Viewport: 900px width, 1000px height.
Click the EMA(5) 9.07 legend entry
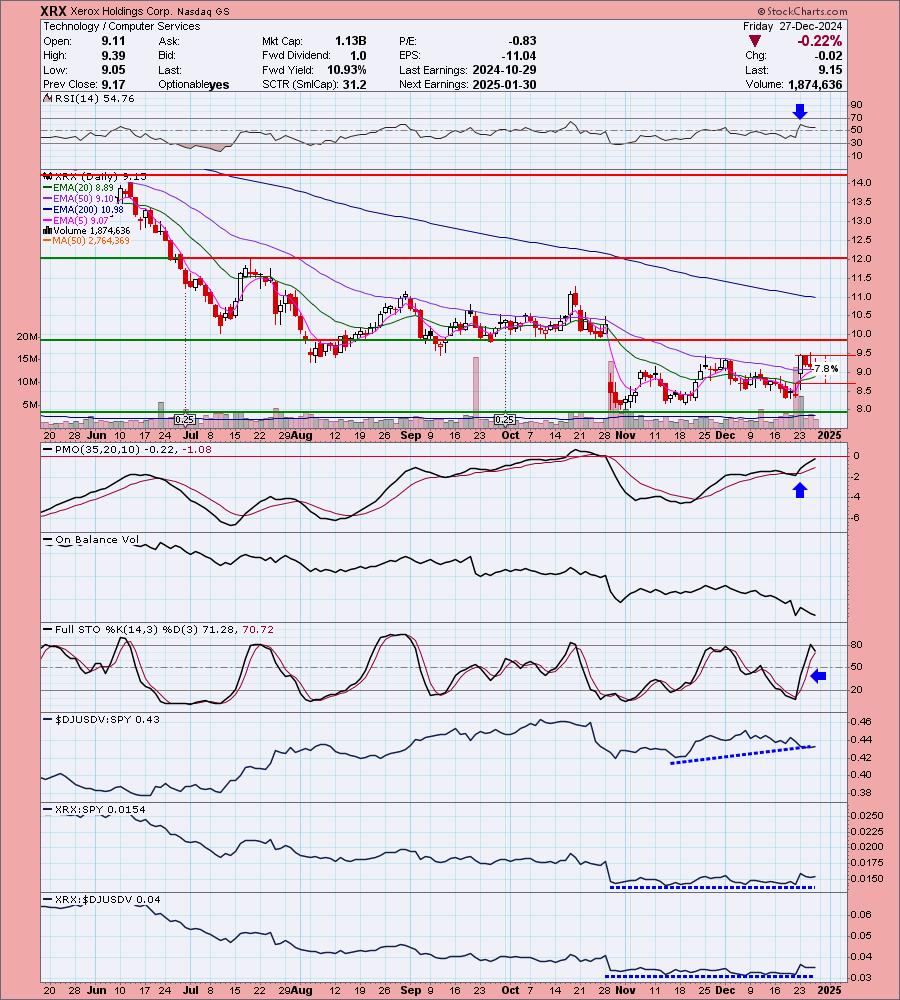tap(76, 220)
